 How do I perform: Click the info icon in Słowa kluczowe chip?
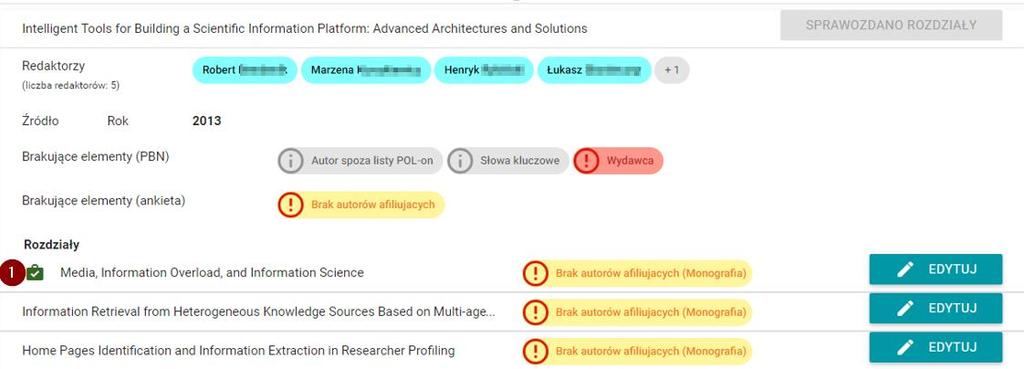[460, 161]
